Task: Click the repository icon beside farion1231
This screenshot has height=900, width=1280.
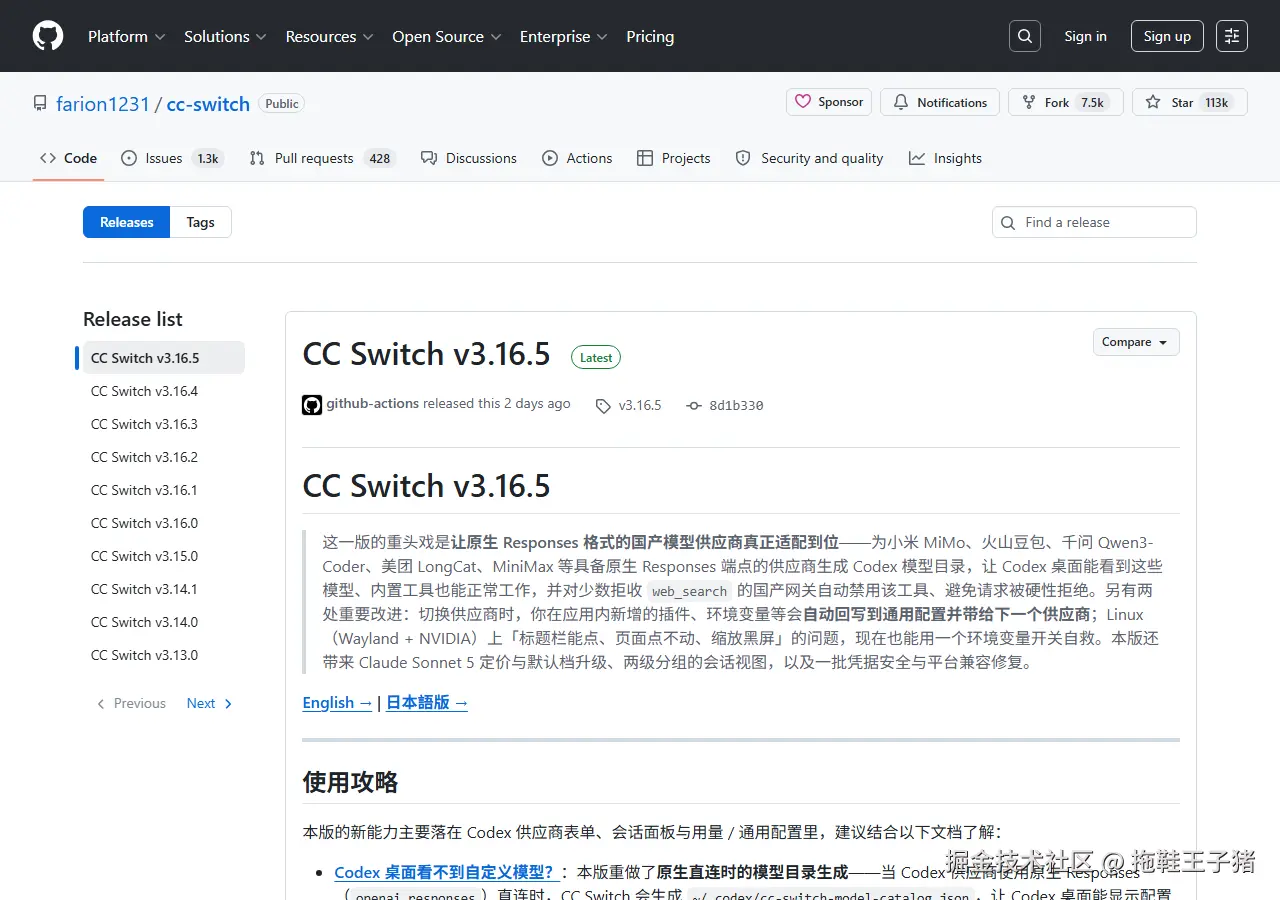Action: click(40, 104)
